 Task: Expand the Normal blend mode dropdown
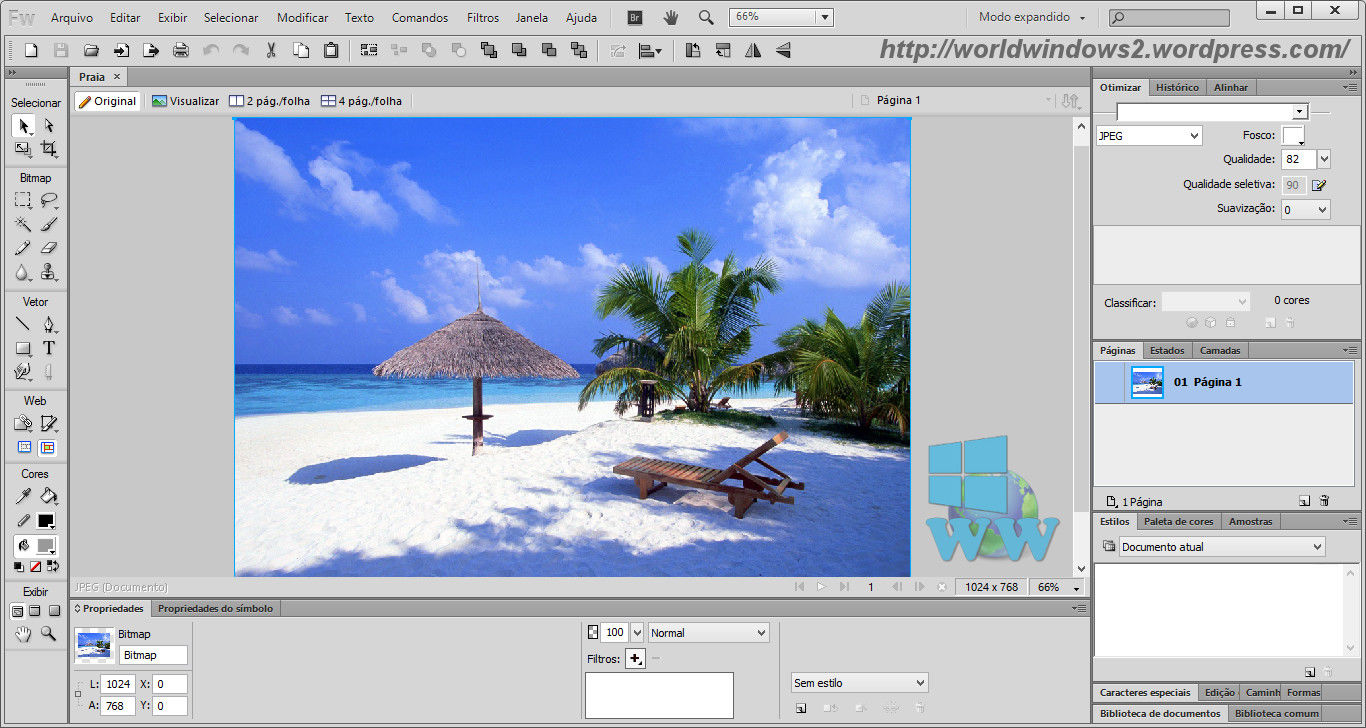pos(708,633)
